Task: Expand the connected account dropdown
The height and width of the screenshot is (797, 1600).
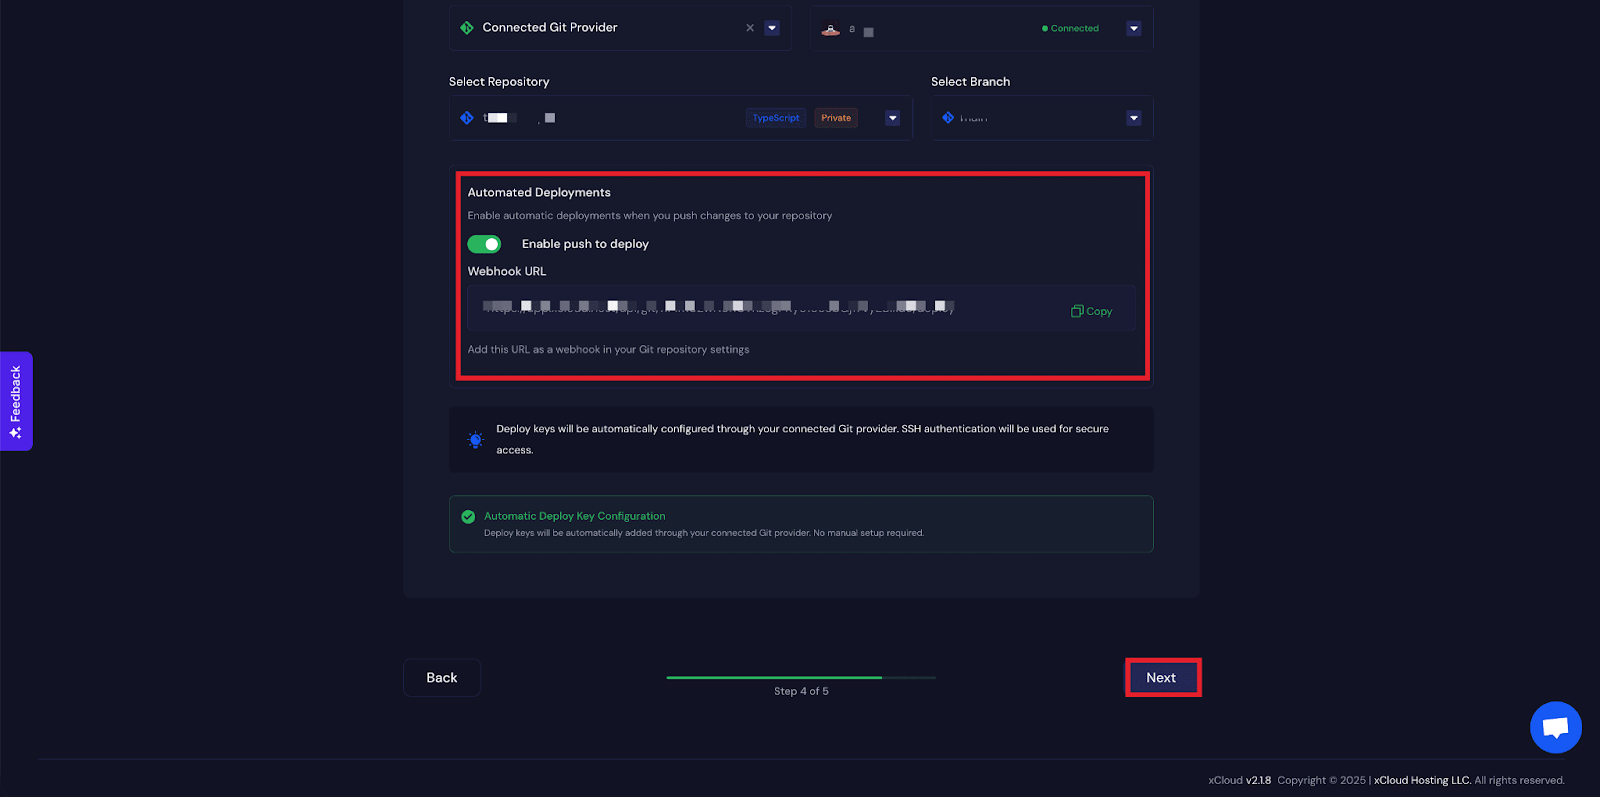Action: tap(1133, 28)
